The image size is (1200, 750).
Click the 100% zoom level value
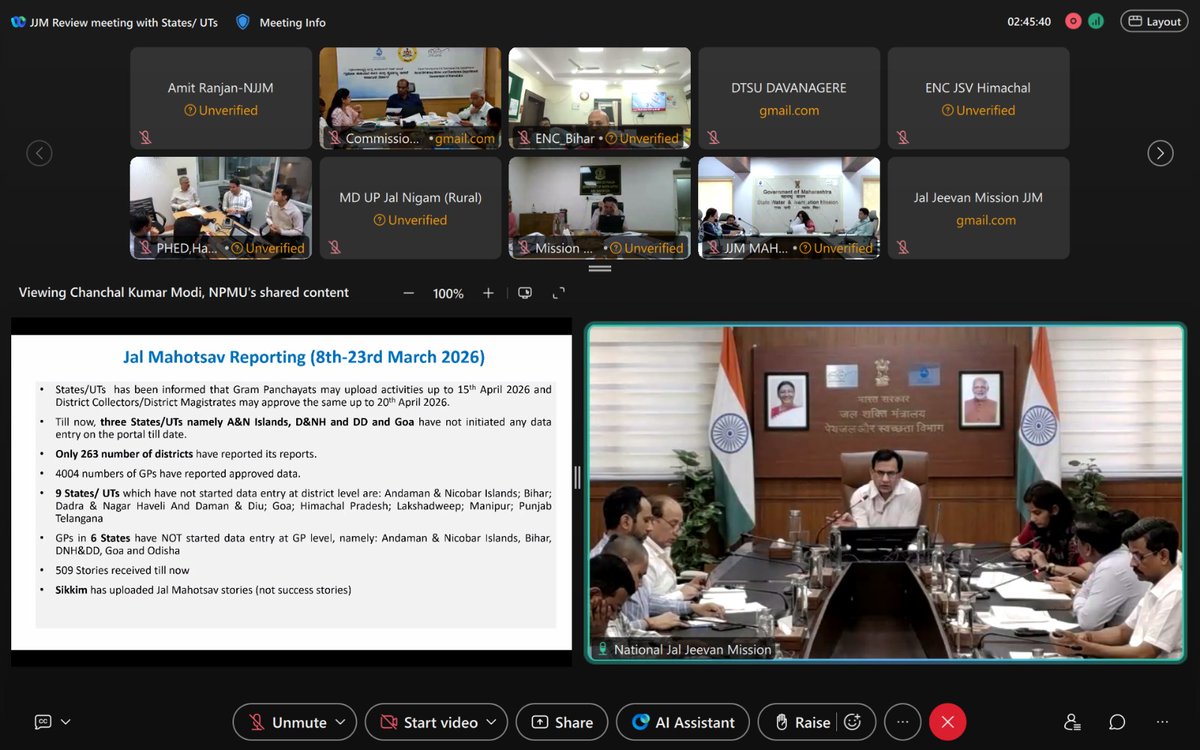448,293
